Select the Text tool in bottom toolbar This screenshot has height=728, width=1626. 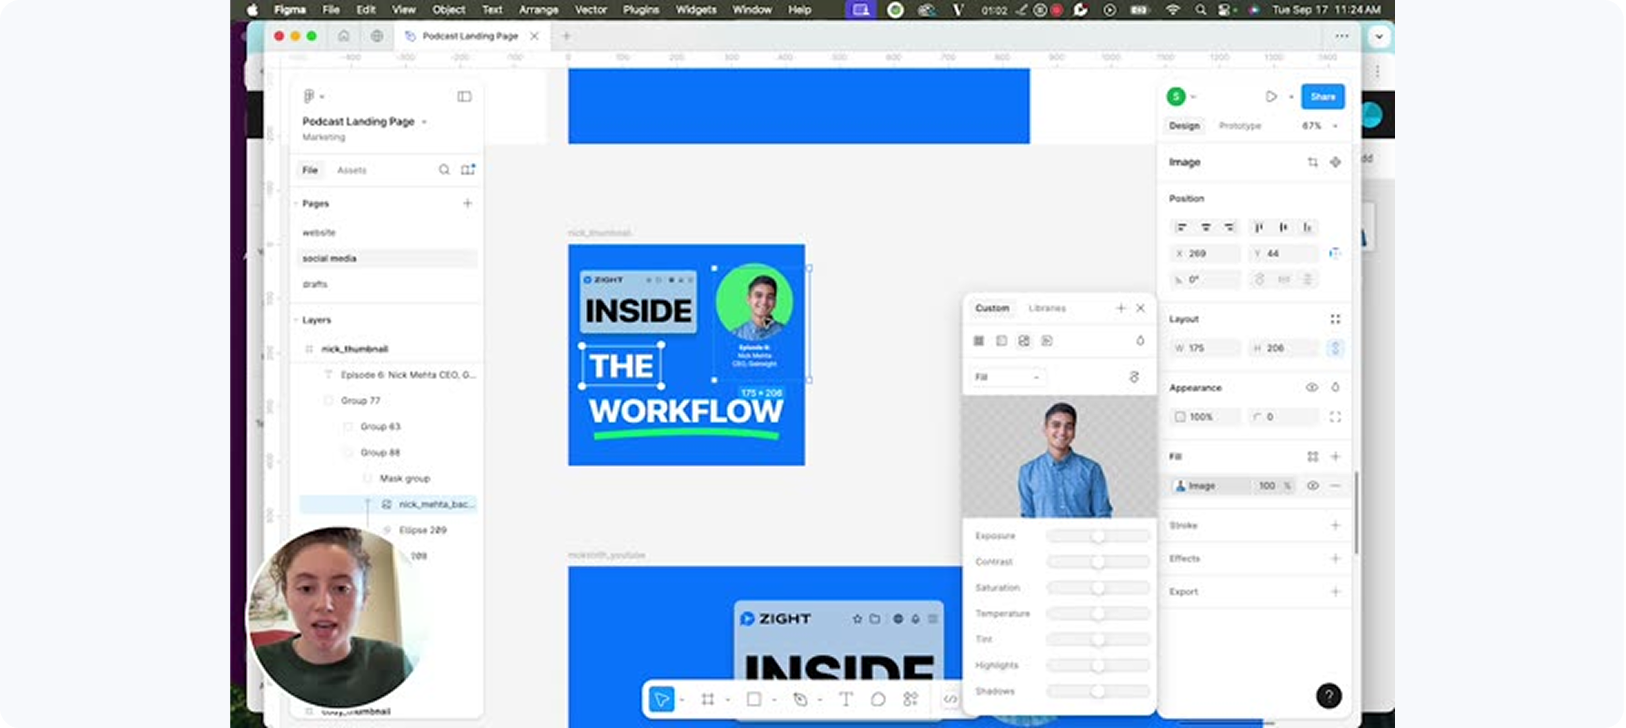pyautogui.click(x=845, y=700)
